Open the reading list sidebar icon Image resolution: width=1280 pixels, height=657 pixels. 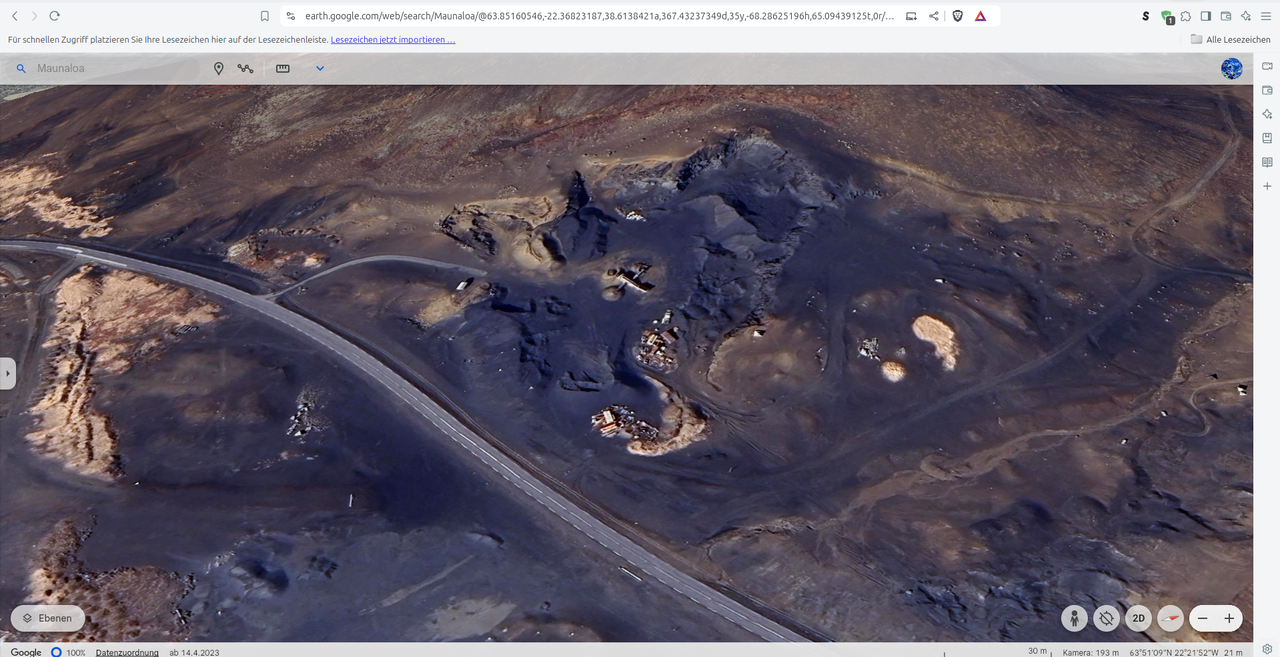click(1267, 162)
